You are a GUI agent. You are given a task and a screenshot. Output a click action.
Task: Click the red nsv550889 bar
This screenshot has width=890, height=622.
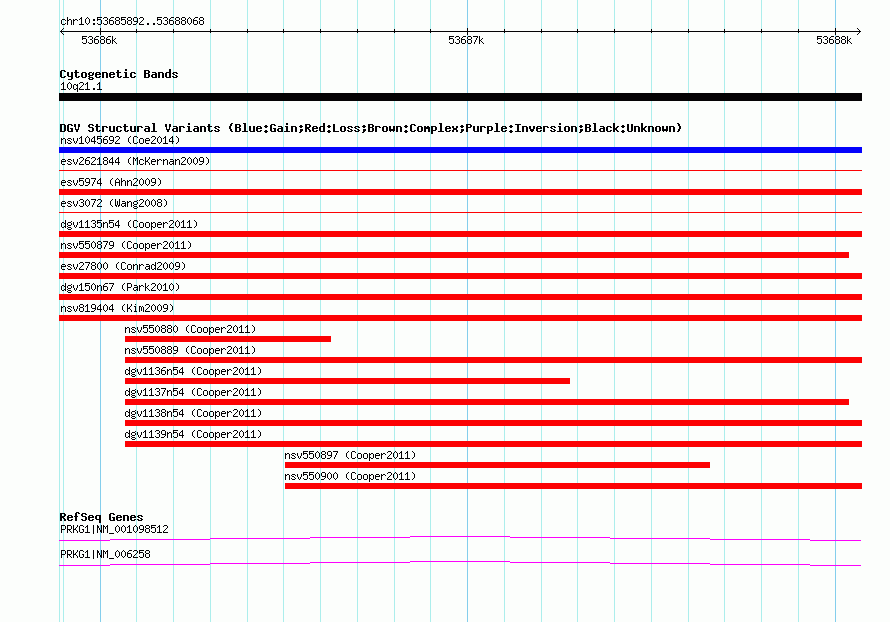493,360
